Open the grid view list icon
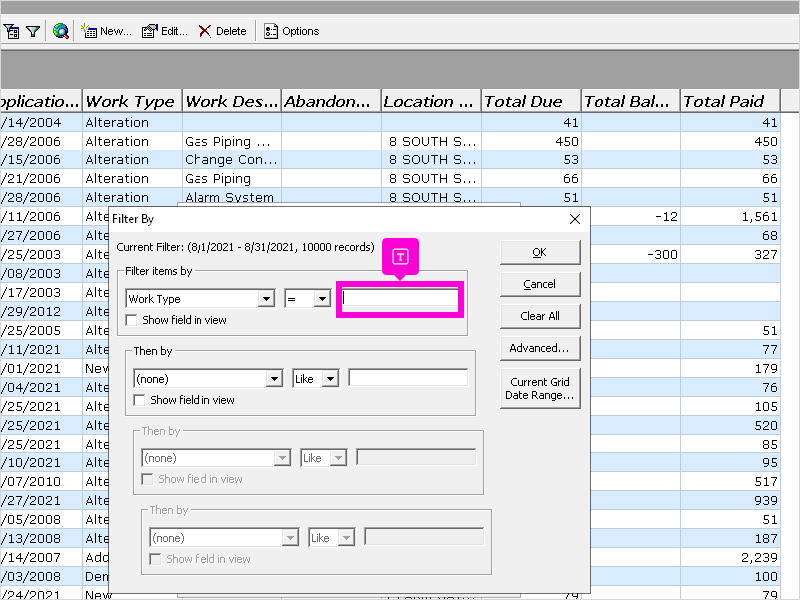The height and width of the screenshot is (600, 800). (x=12, y=32)
